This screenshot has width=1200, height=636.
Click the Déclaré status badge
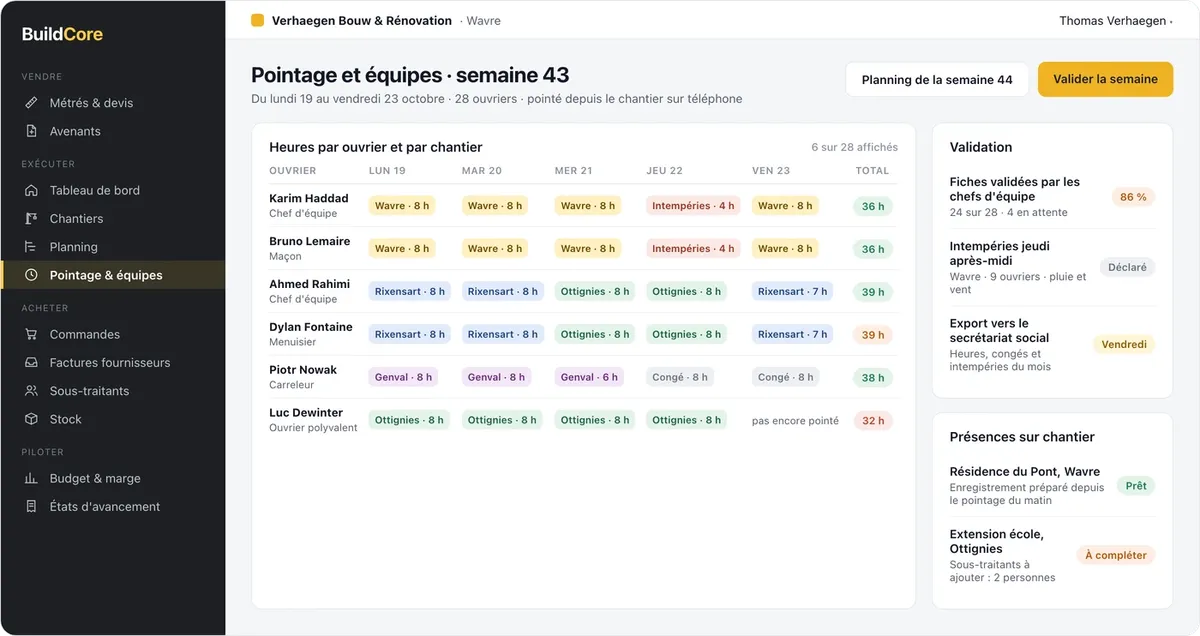point(1127,267)
